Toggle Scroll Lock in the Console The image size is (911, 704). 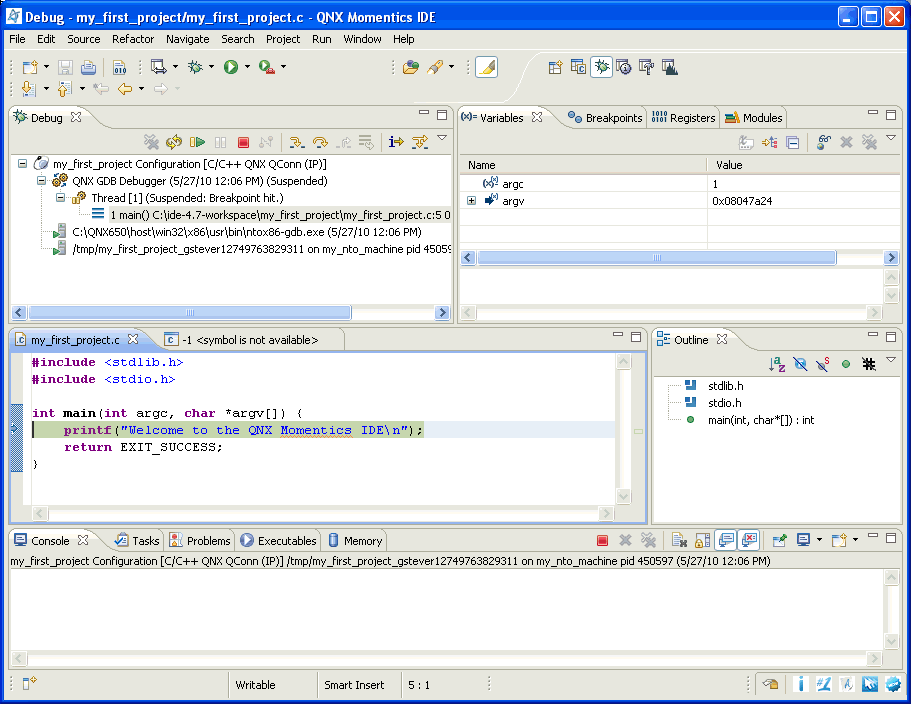[700, 540]
